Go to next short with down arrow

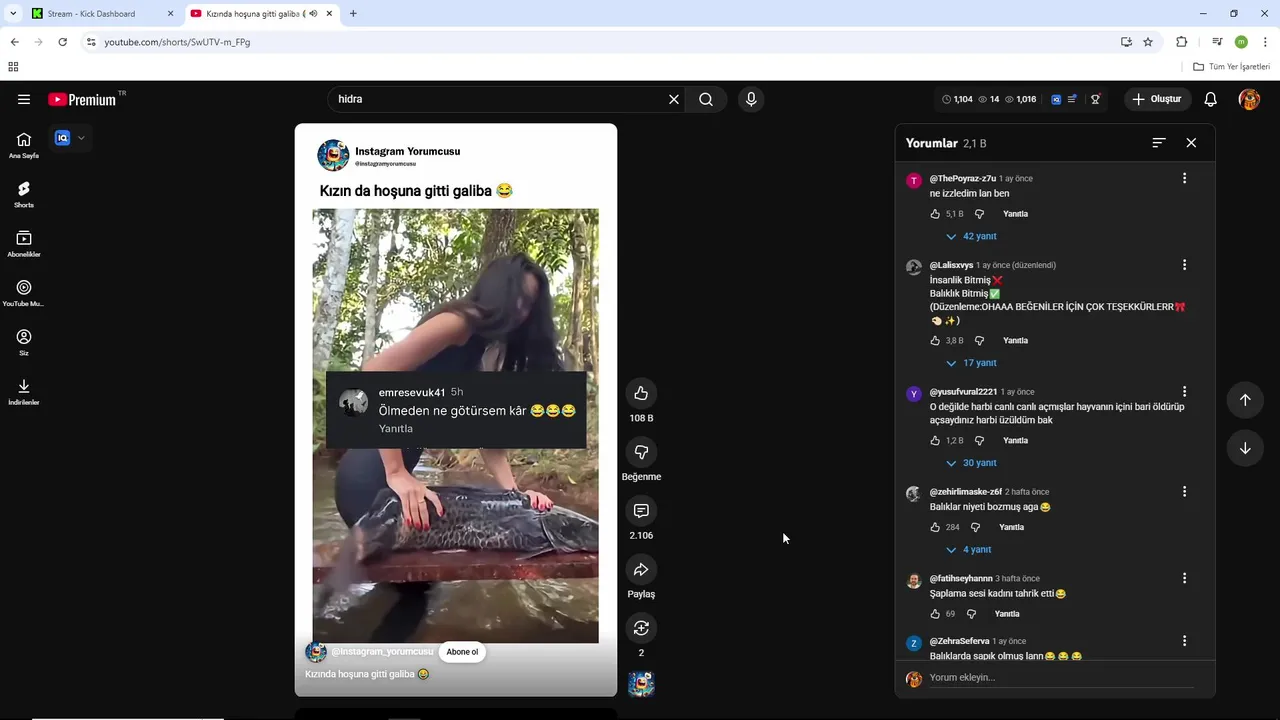pyautogui.click(x=1245, y=448)
